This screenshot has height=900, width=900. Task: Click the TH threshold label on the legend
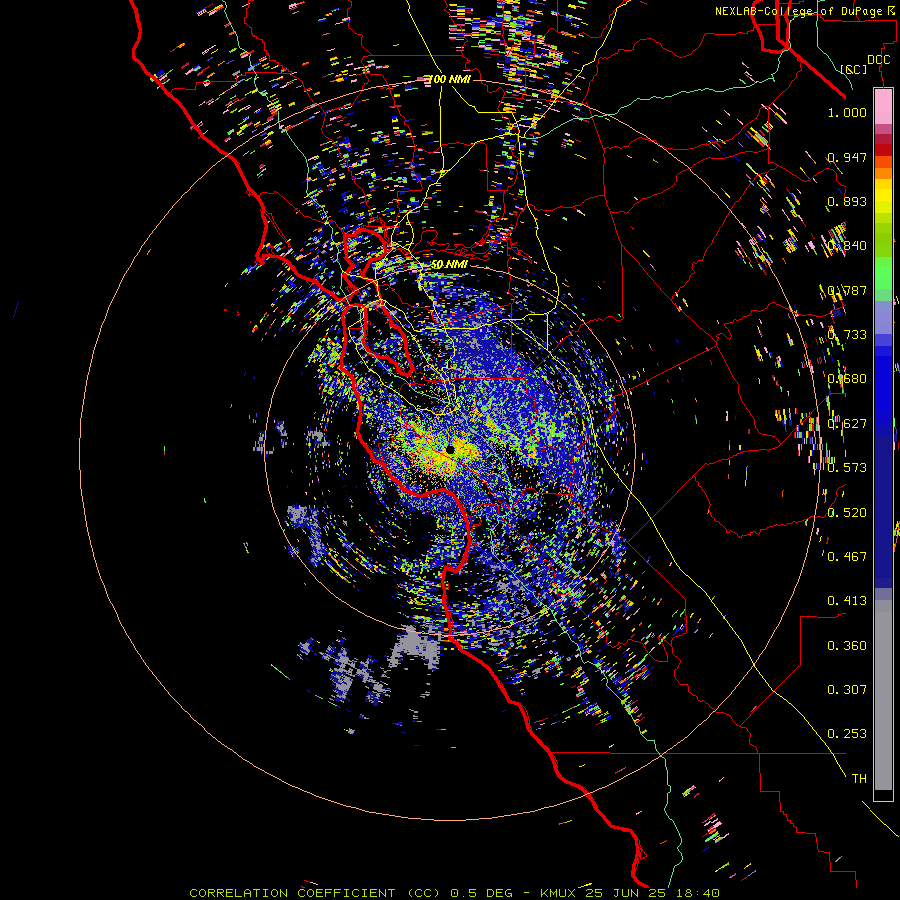[859, 779]
